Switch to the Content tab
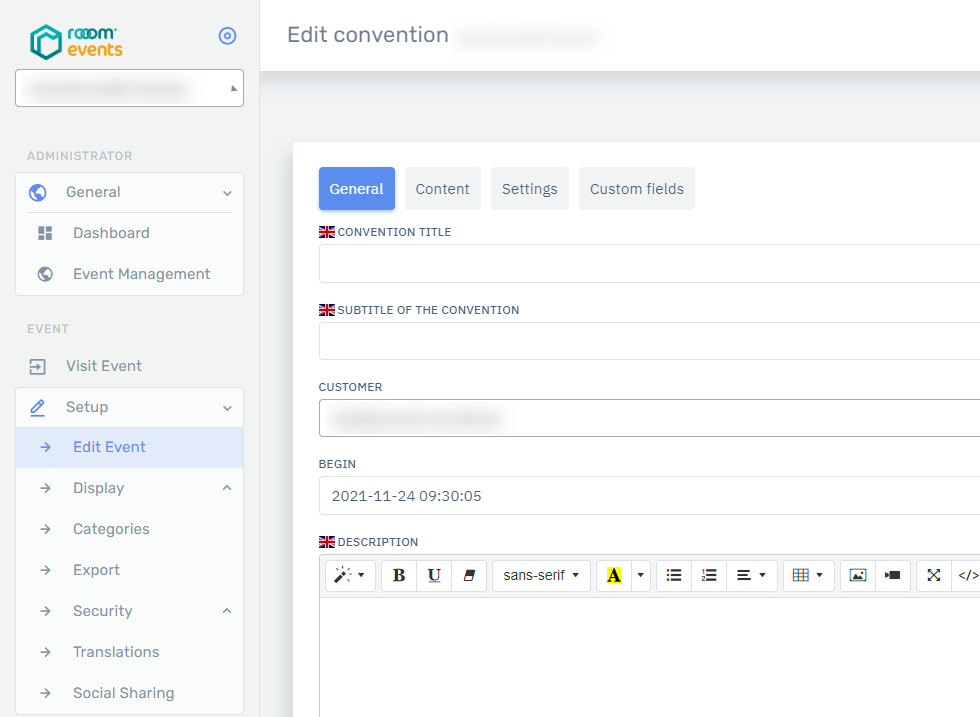 pos(442,189)
